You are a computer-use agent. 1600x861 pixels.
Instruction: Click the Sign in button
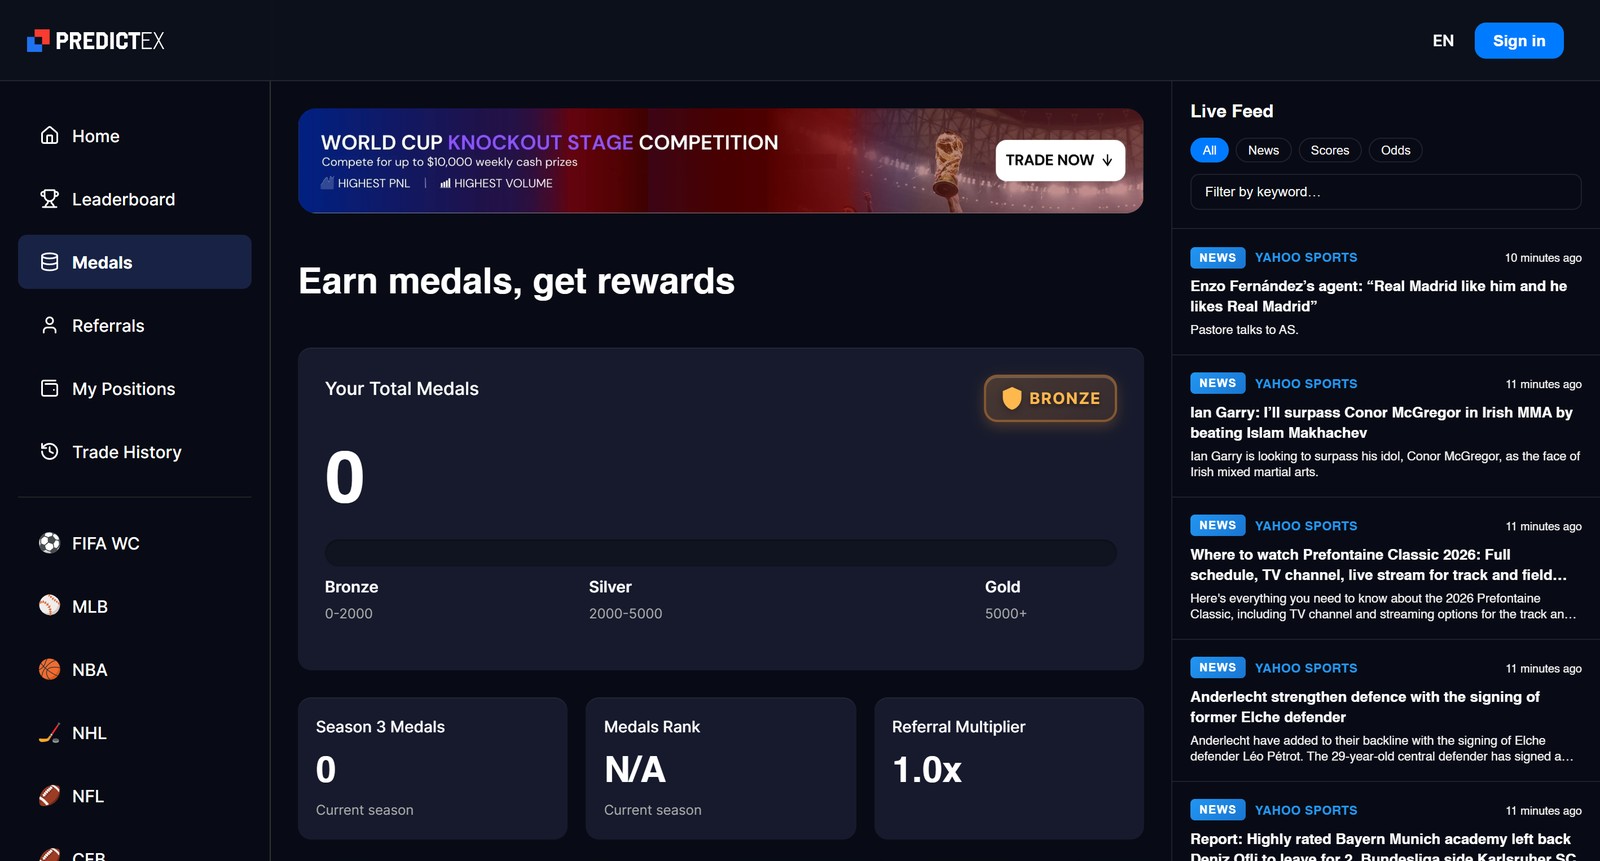click(x=1518, y=41)
